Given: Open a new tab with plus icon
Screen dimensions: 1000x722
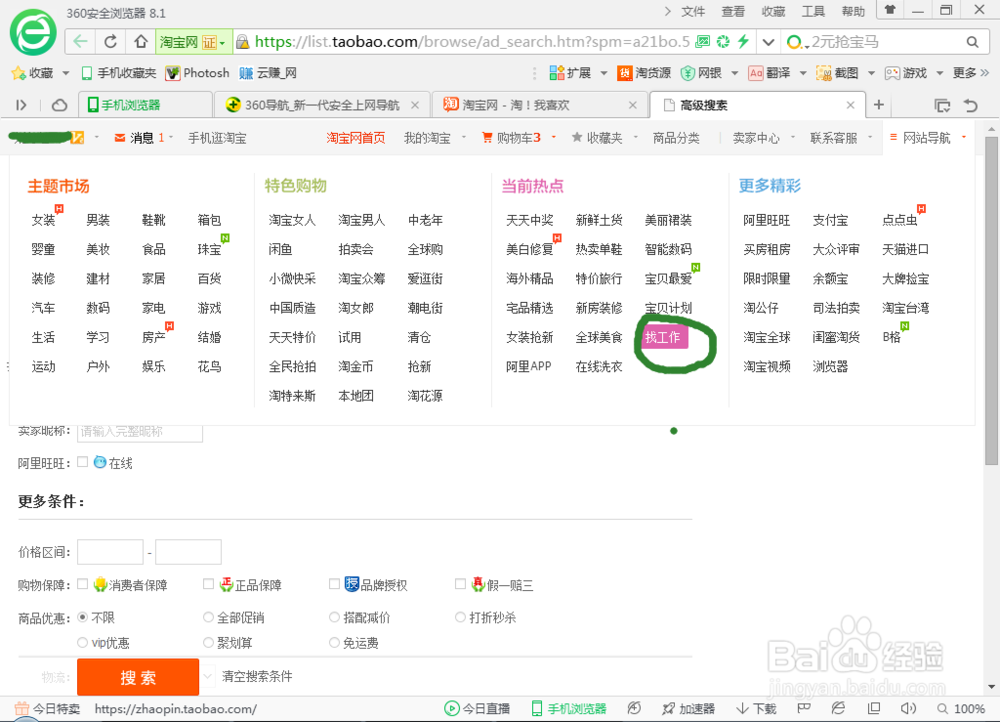Looking at the screenshot, I should 879,105.
